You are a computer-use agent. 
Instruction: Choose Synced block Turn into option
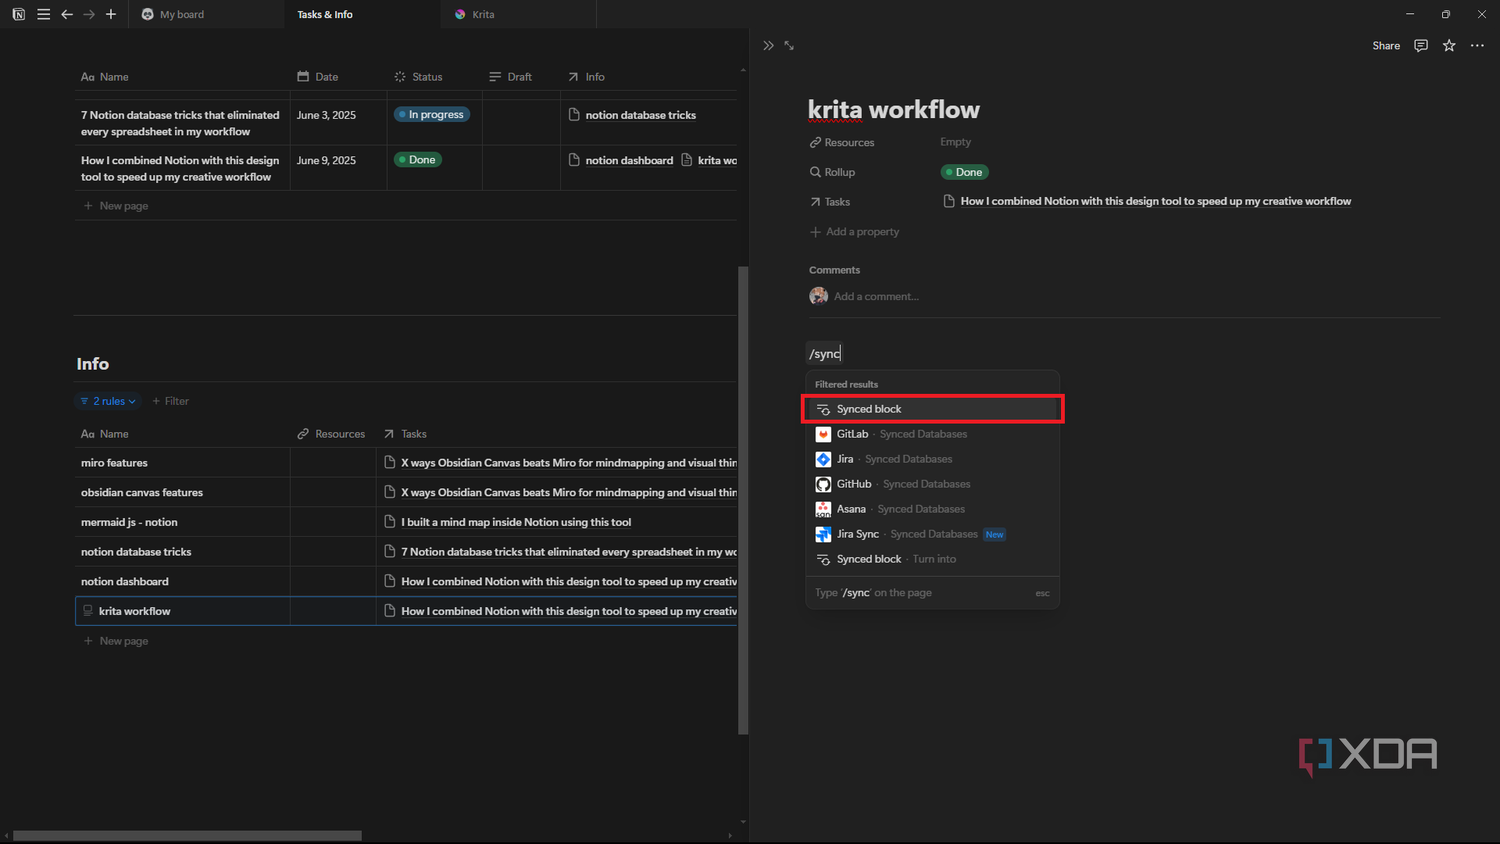coord(932,559)
